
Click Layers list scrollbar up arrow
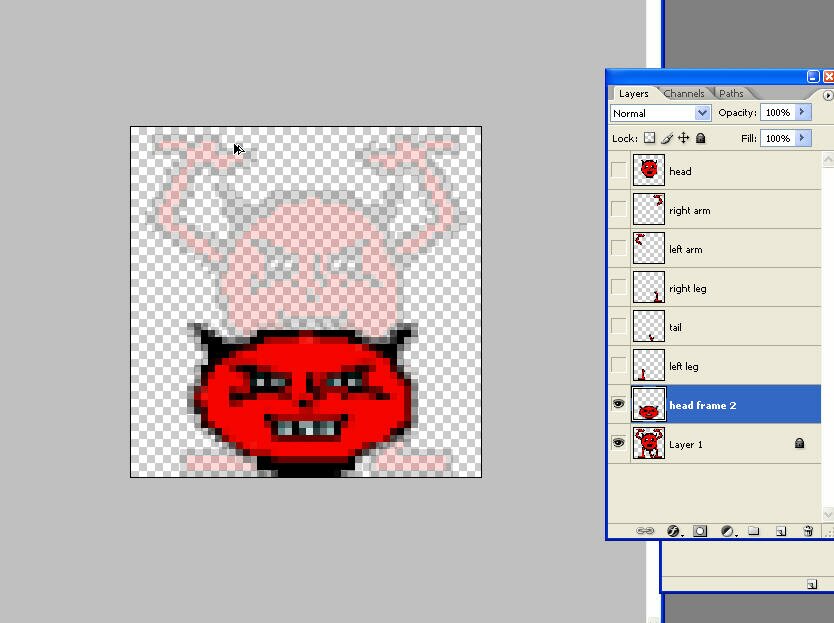click(828, 159)
